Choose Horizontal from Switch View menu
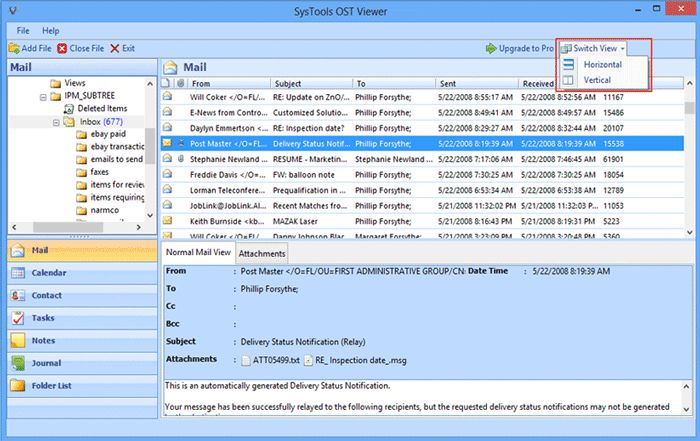The height and width of the screenshot is (441, 700). point(603,64)
